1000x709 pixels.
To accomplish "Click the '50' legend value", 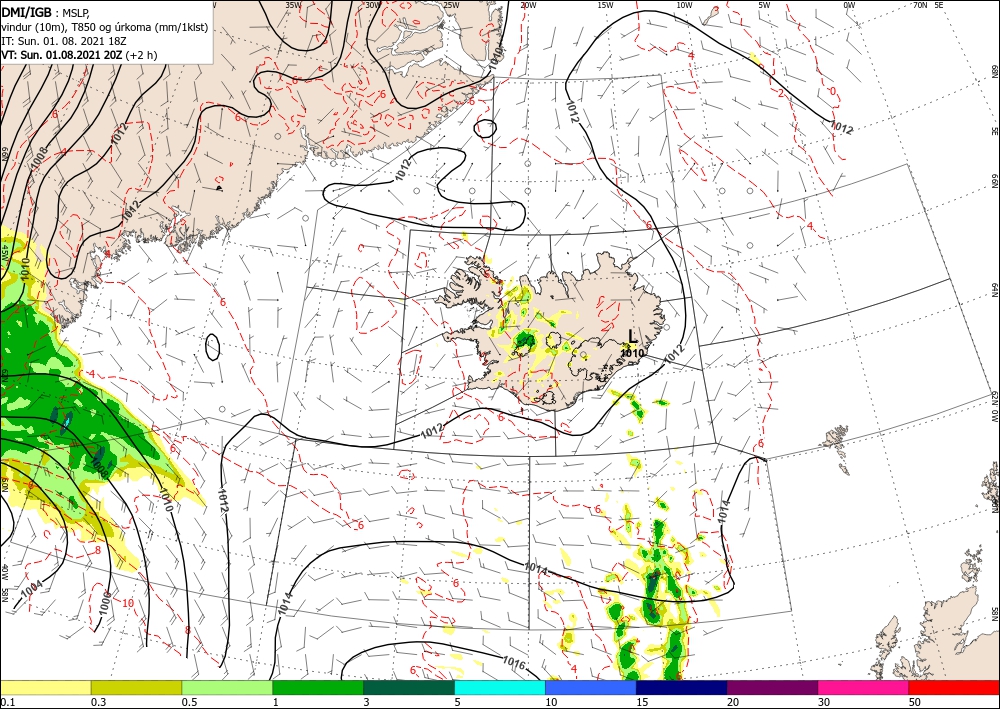I will point(915,702).
